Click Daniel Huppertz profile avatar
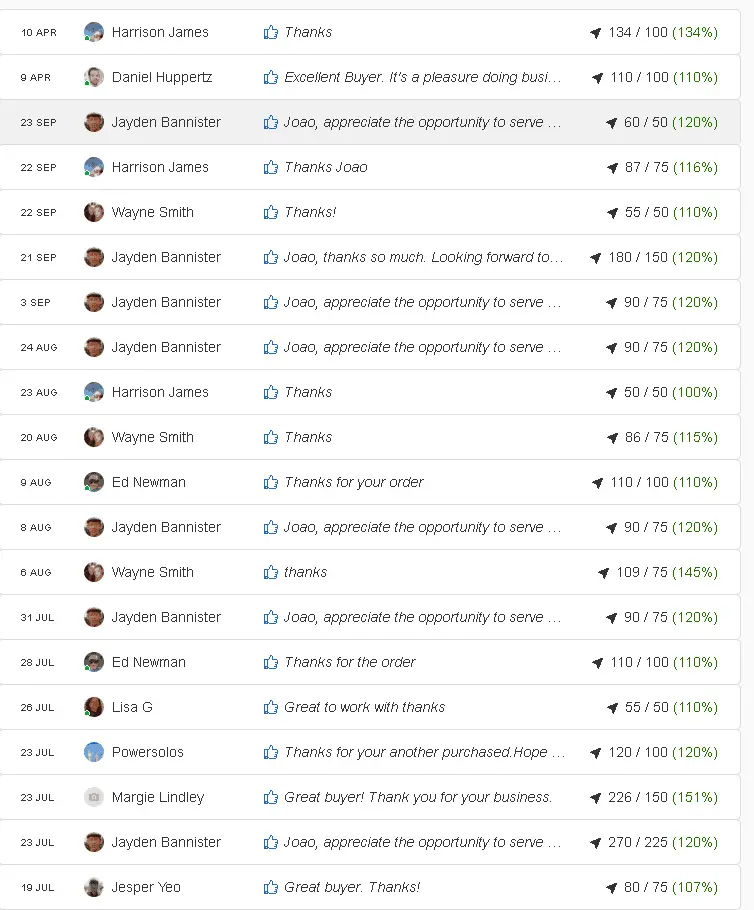Screen dimensions: 754x910 click(94, 77)
